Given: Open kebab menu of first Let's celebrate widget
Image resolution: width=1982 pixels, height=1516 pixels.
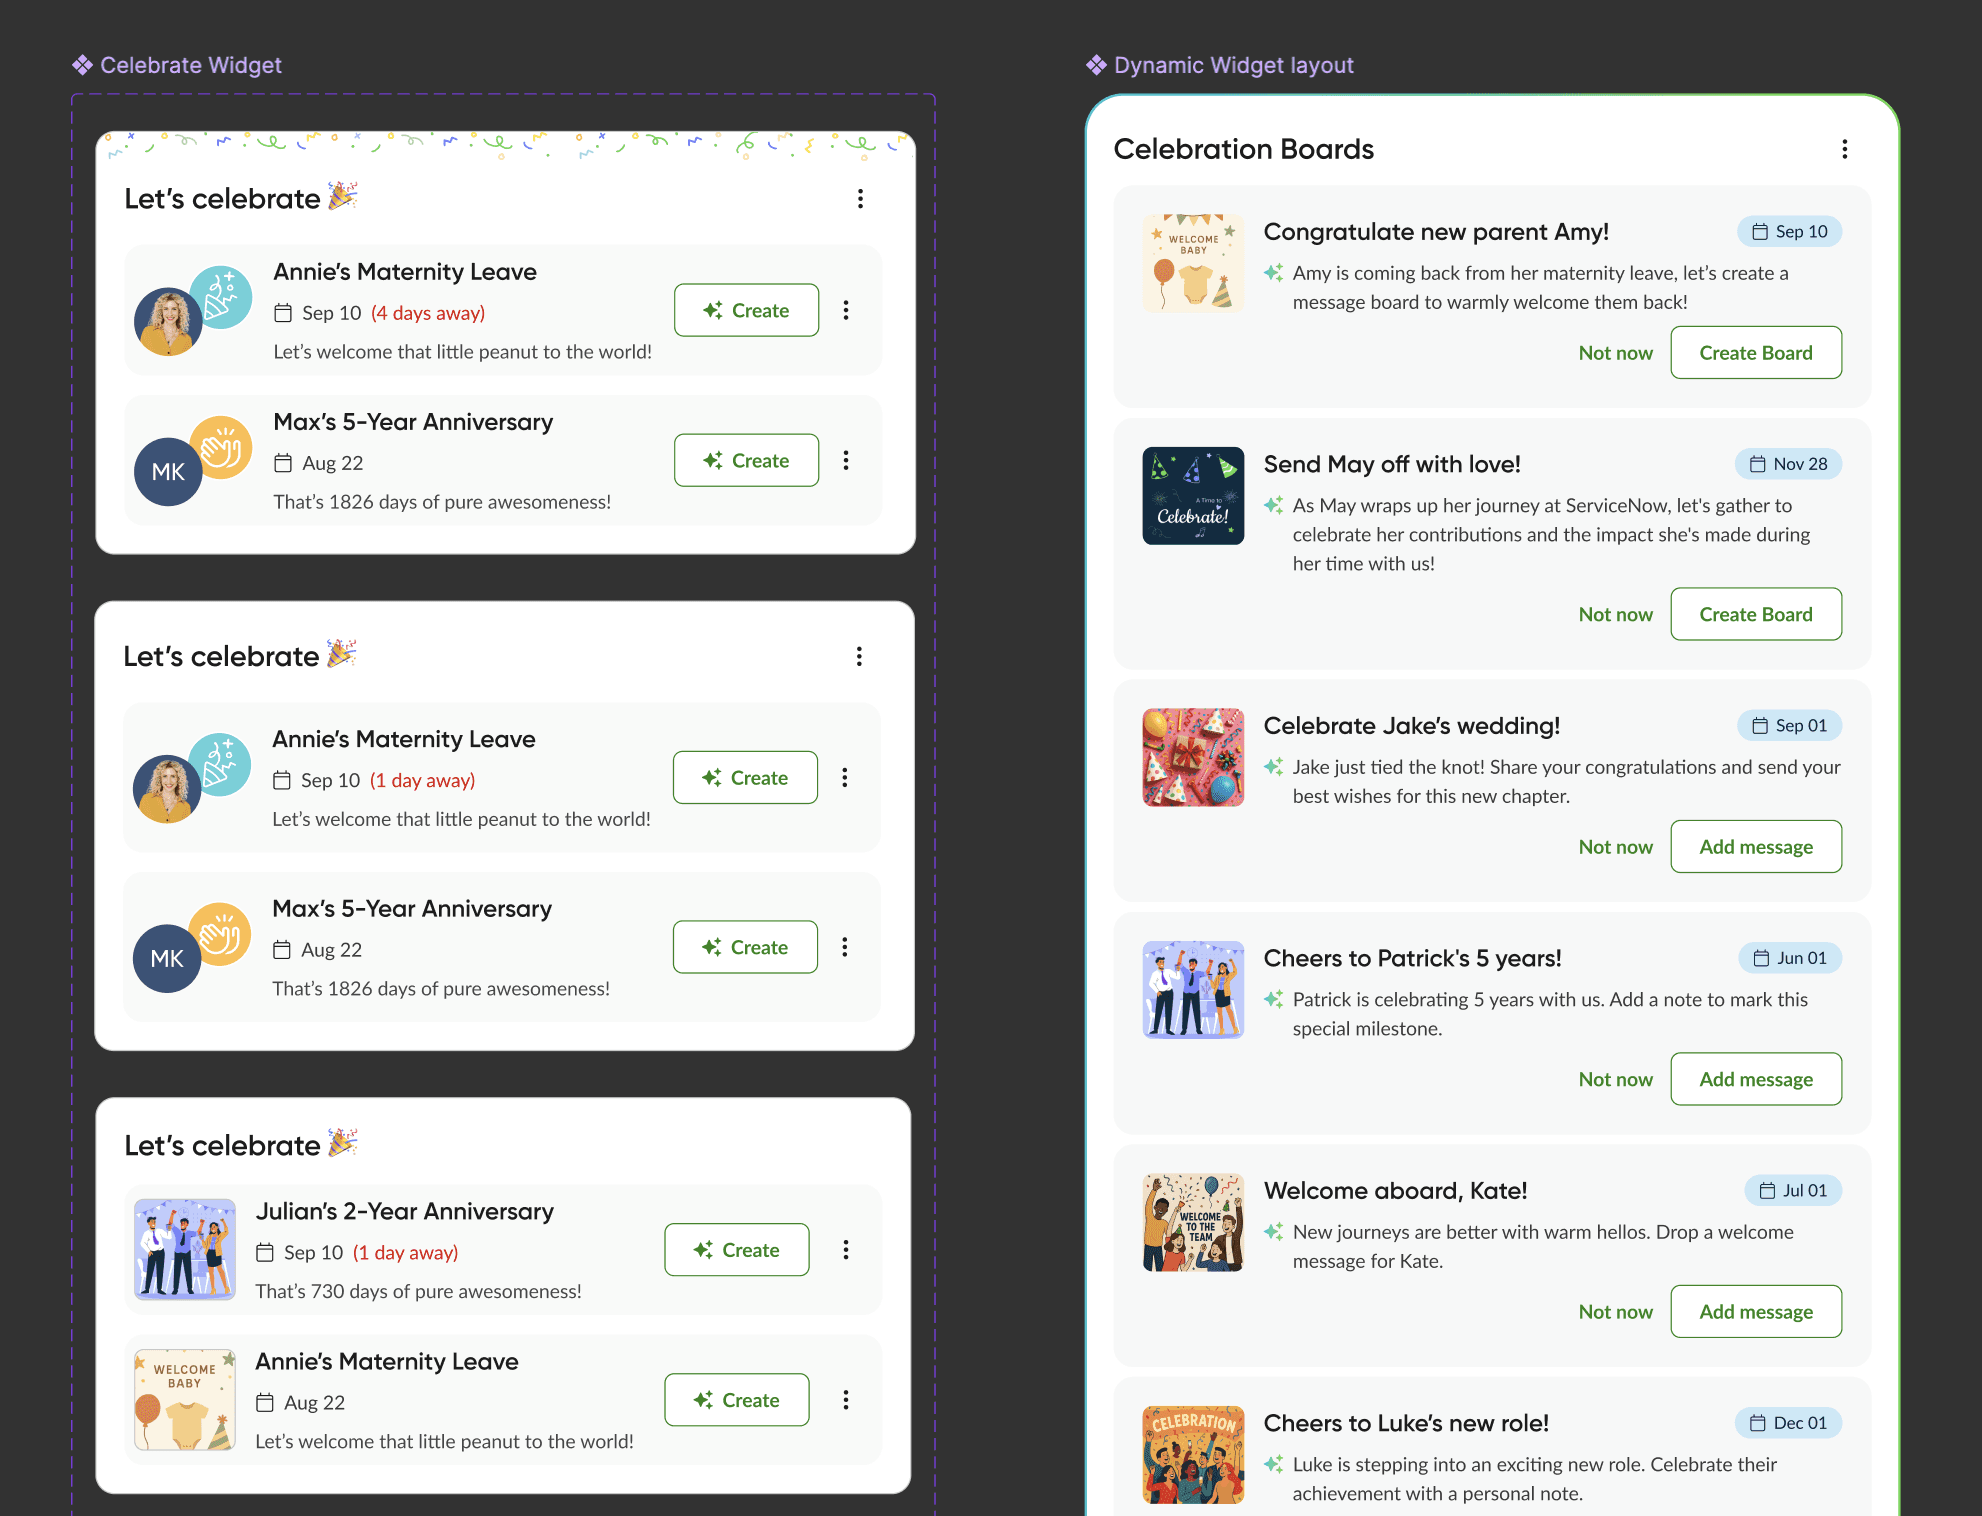Looking at the screenshot, I should pyautogui.click(x=860, y=199).
